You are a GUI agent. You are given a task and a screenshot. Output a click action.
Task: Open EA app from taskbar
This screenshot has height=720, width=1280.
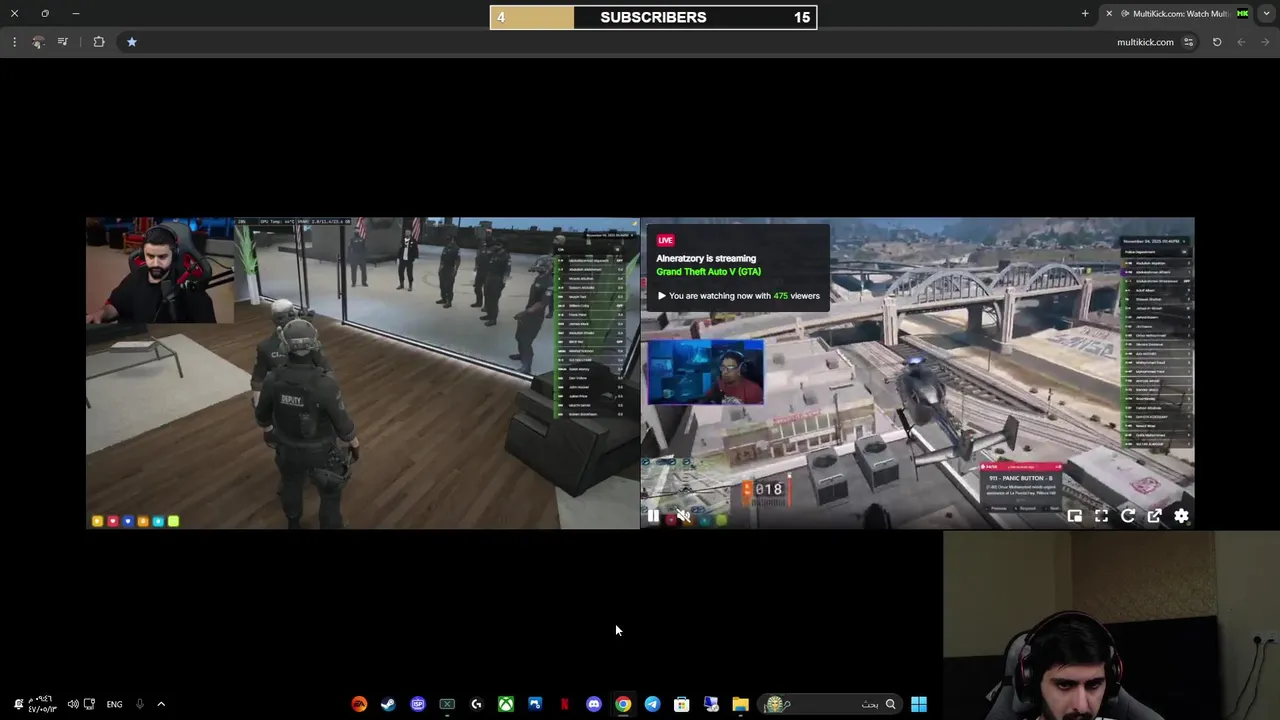tap(359, 704)
